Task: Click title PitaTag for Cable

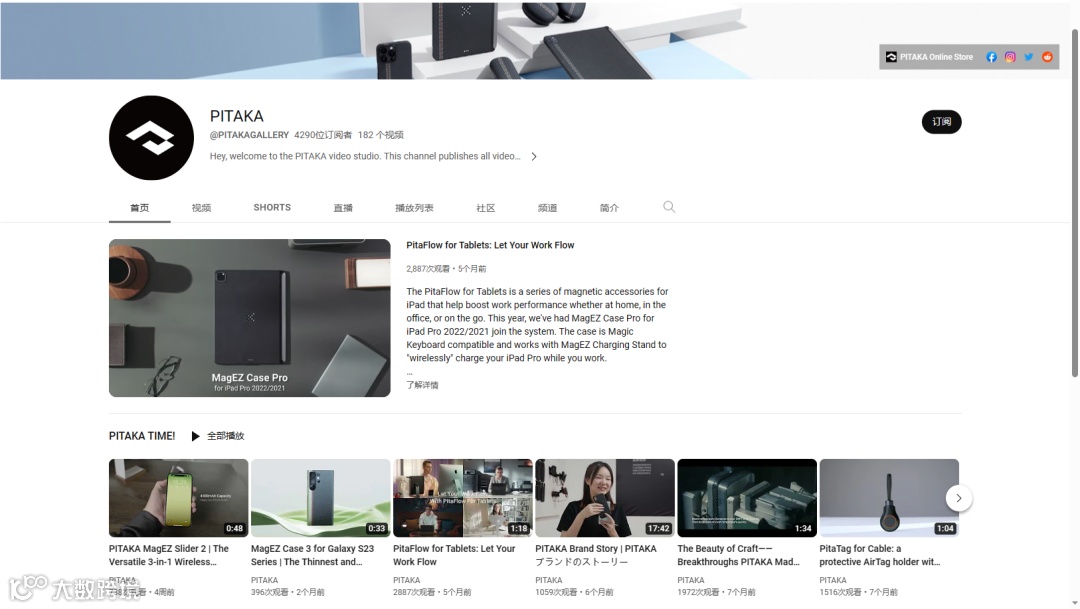Action: 880,555
